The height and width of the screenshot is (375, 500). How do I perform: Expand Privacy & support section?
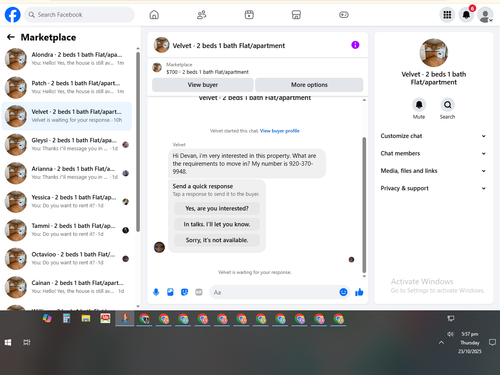(433, 188)
